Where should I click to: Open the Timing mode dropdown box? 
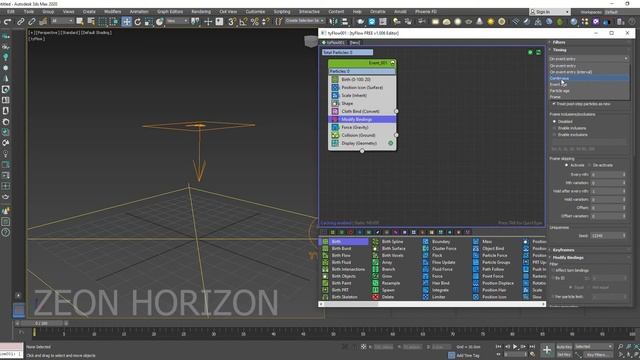589,59
